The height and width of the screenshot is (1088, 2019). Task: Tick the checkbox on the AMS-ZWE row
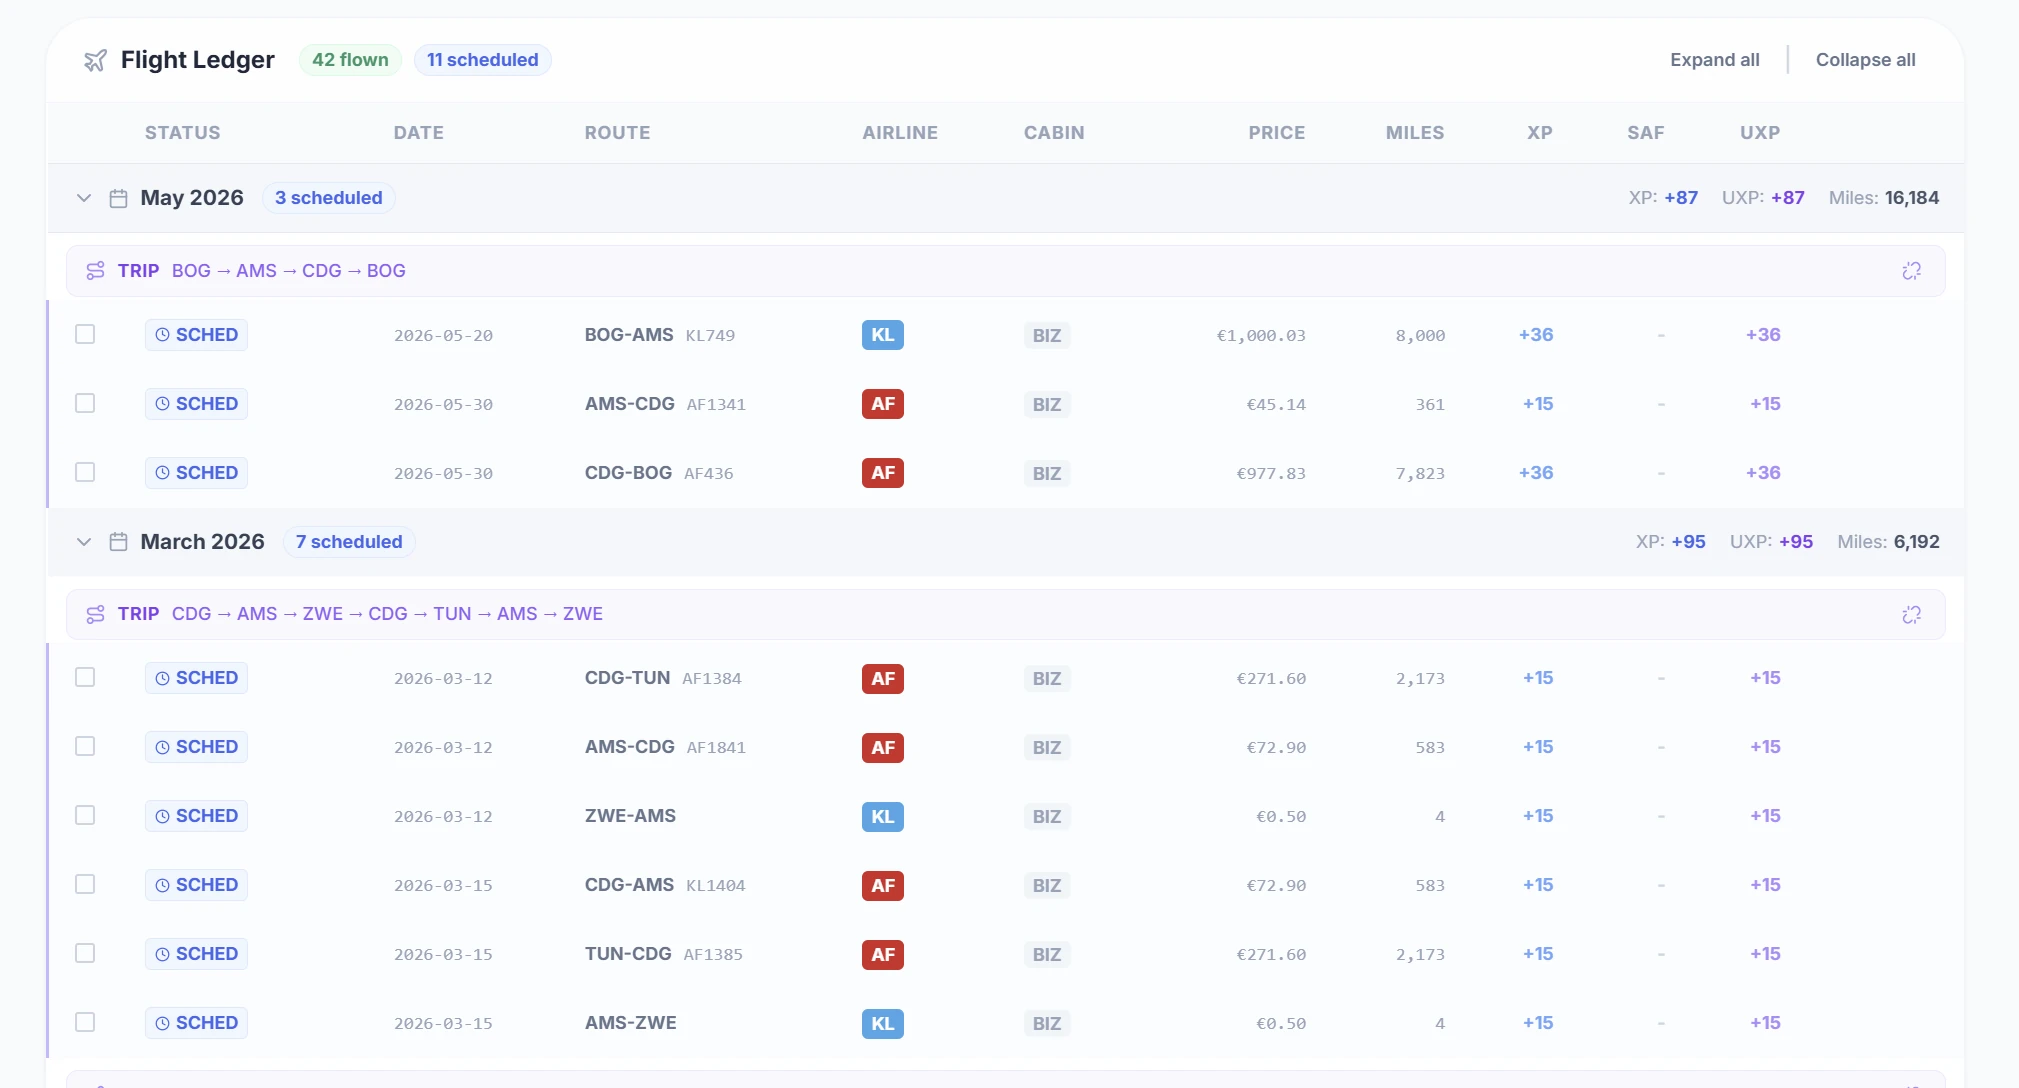pos(85,1022)
